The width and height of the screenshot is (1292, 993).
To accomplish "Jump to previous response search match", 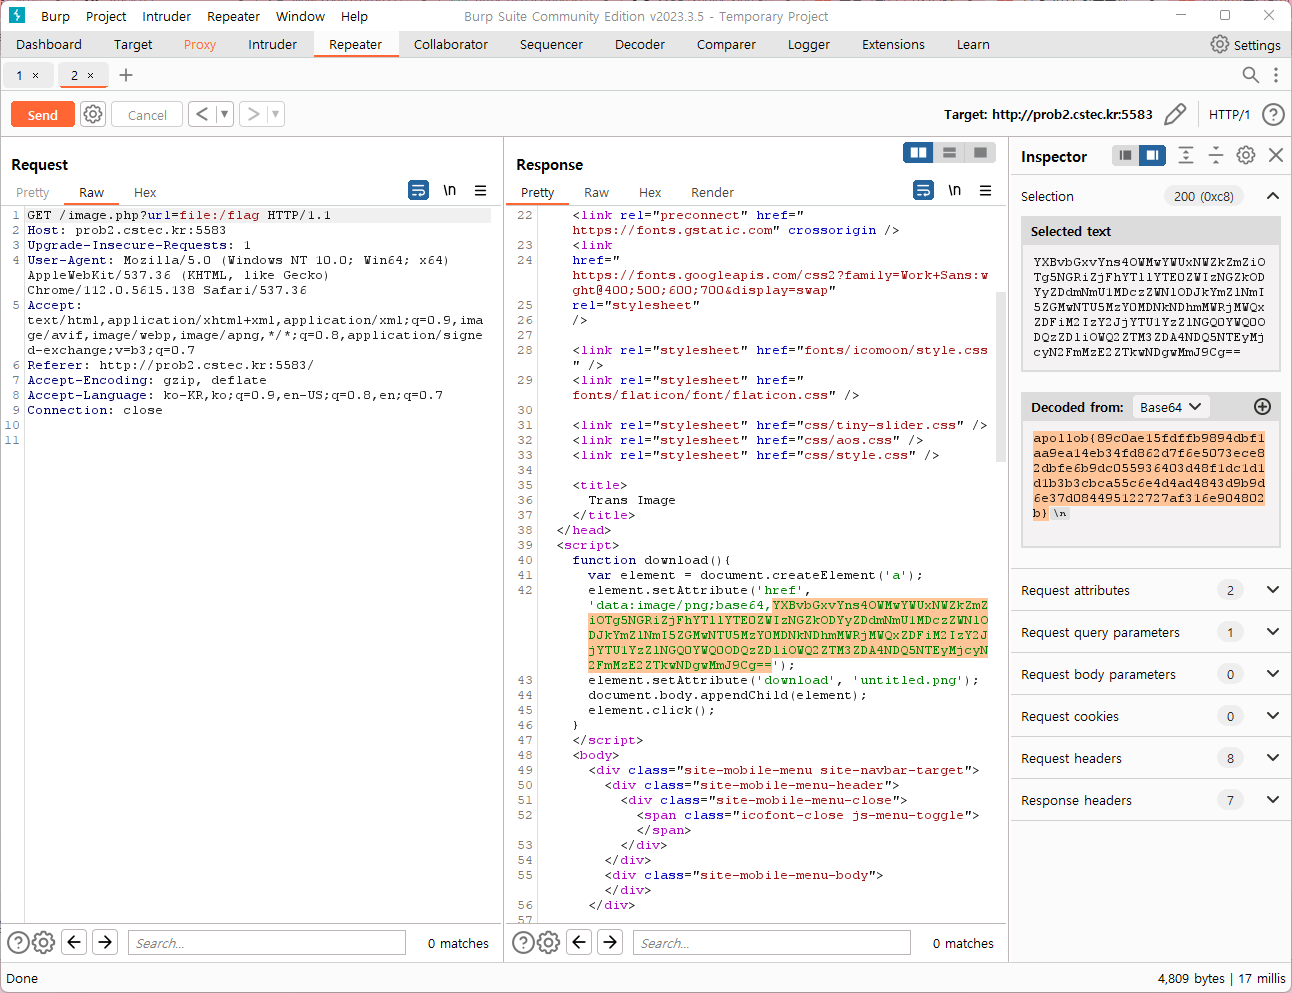I will 579,942.
